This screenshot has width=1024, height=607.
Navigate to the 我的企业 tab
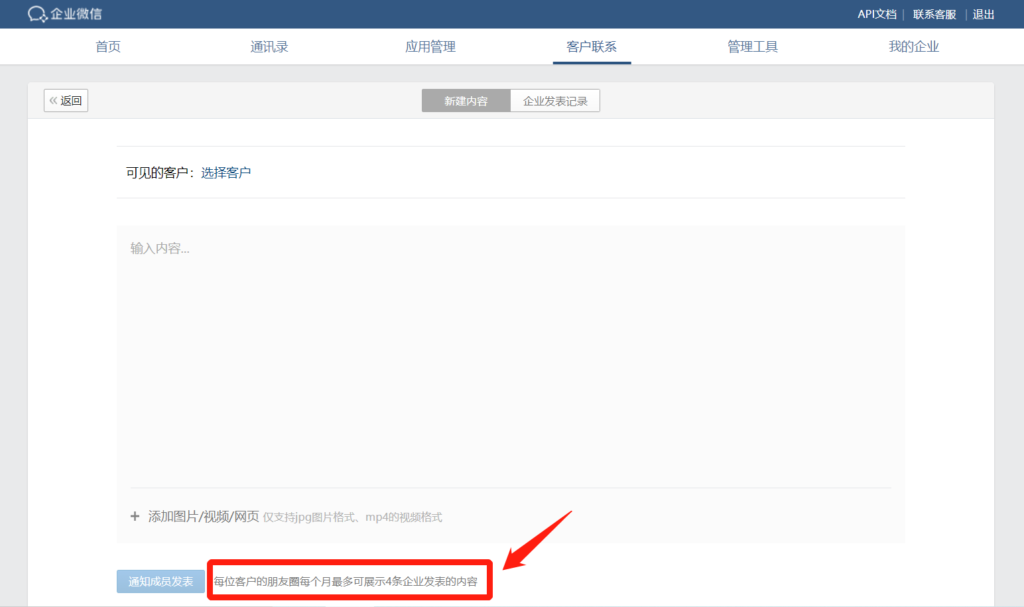[x=913, y=47]
